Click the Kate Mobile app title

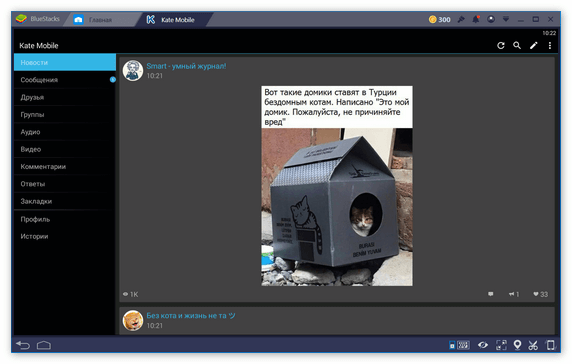pos(39,46)
